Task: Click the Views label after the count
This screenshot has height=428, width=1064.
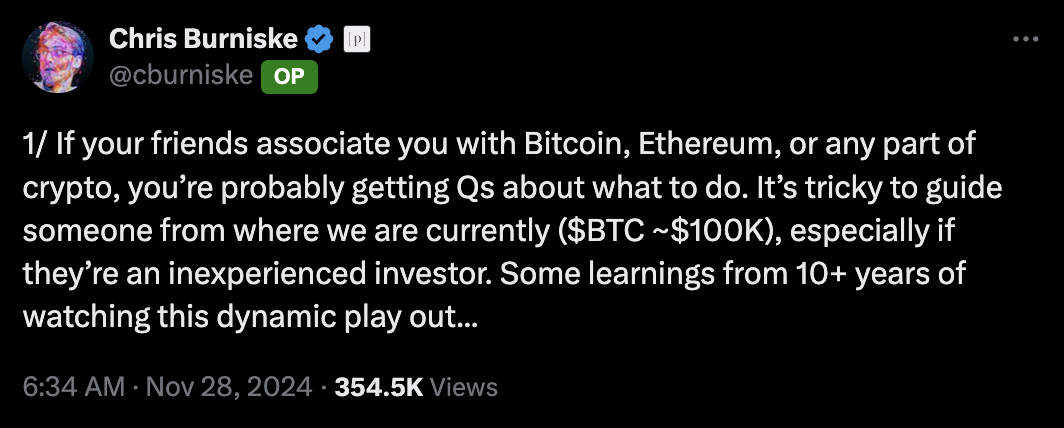Action: (464, 387)
